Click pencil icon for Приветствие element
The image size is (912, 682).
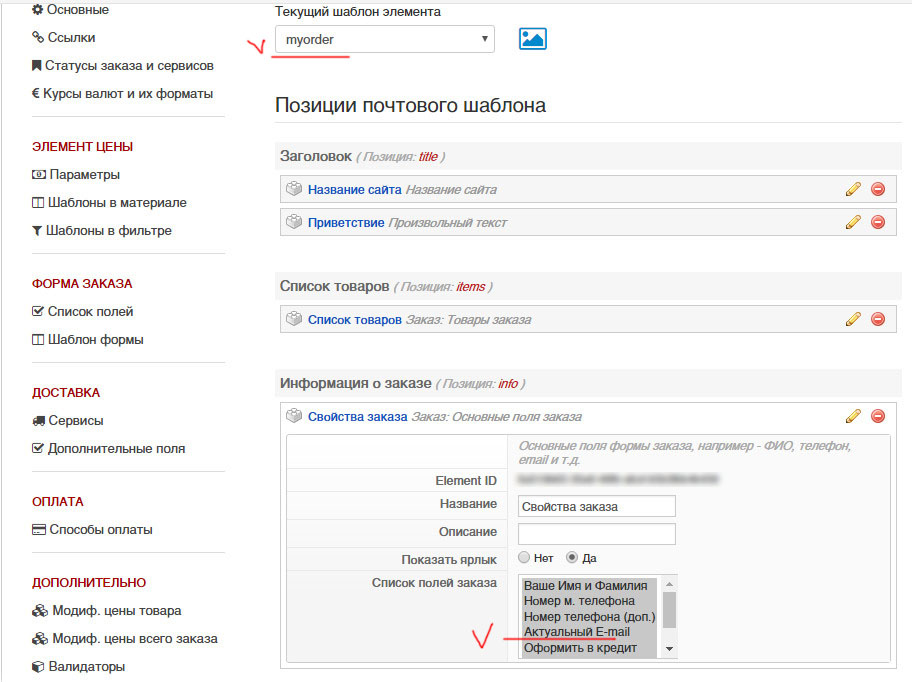[853, 222]
